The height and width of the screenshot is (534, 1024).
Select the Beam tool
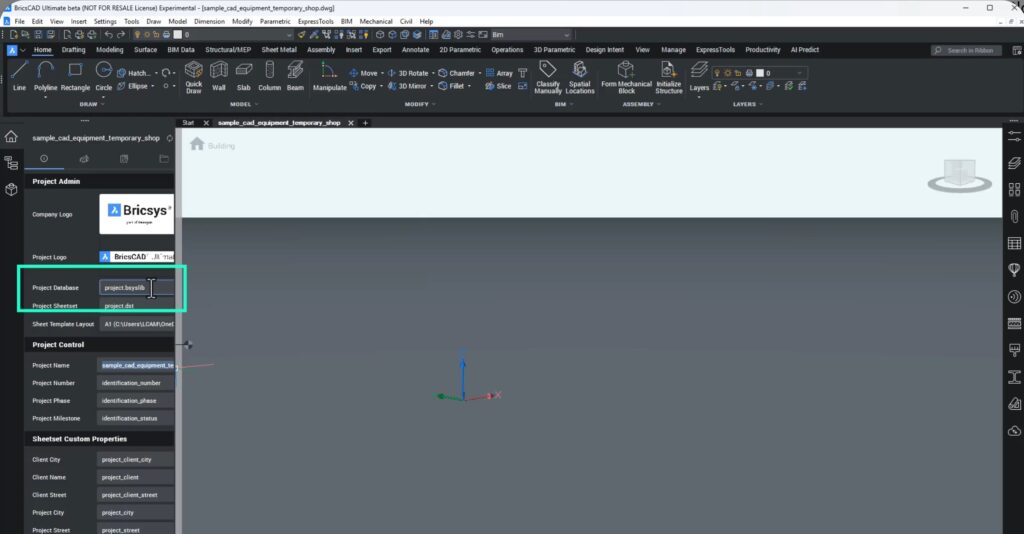pos(295,76)
